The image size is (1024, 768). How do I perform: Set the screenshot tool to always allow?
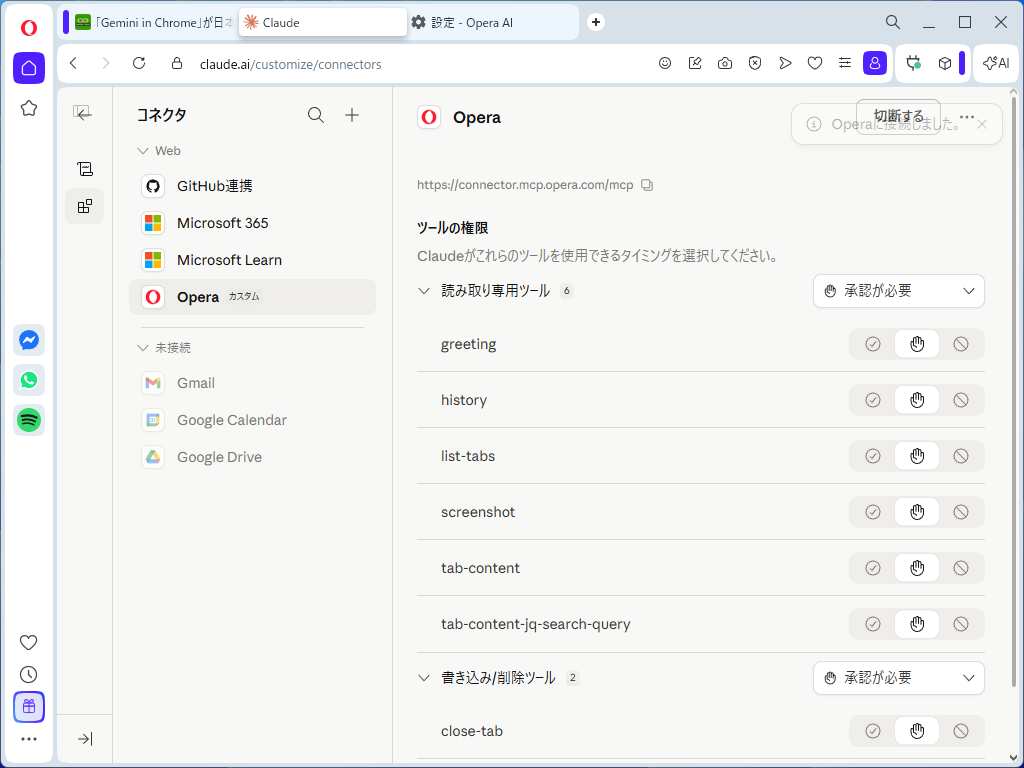pyautogui.click(x=871, y=511)
